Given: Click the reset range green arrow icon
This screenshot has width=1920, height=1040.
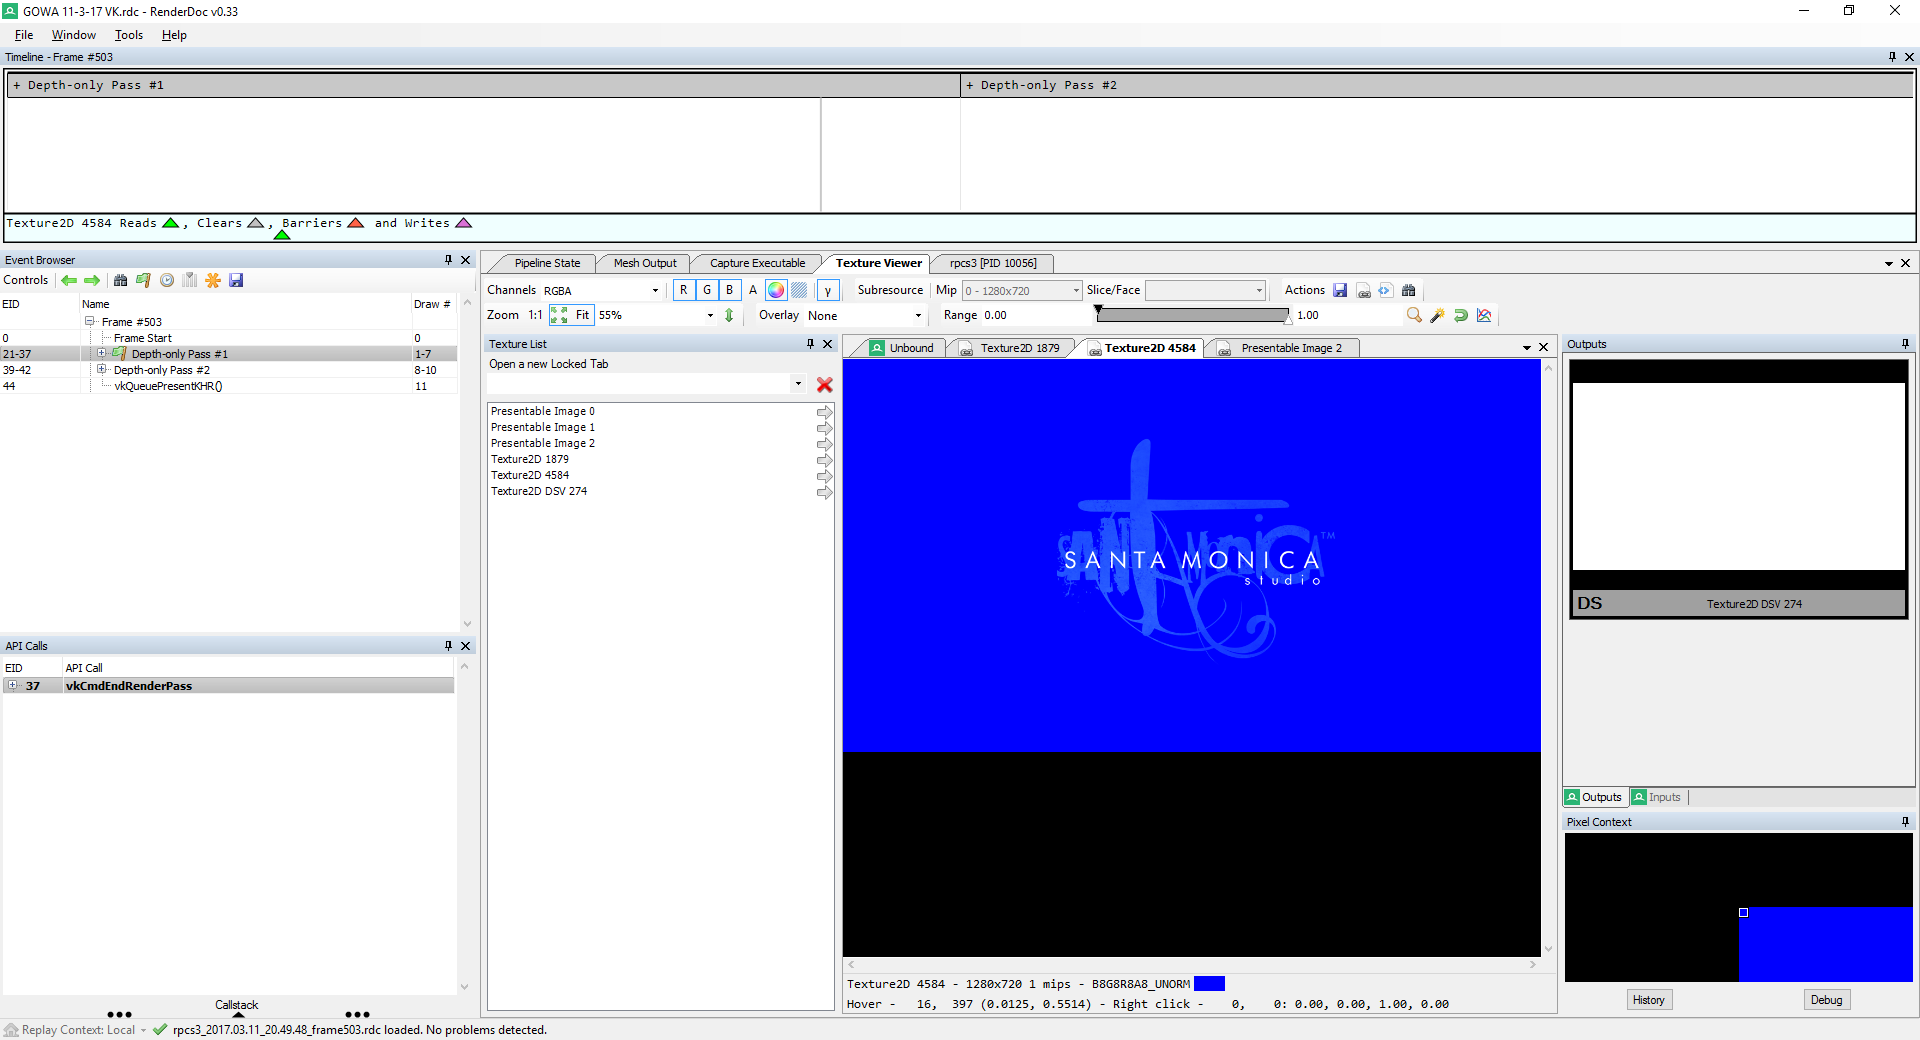Looking at the screenshot, I should [1460, 316].
